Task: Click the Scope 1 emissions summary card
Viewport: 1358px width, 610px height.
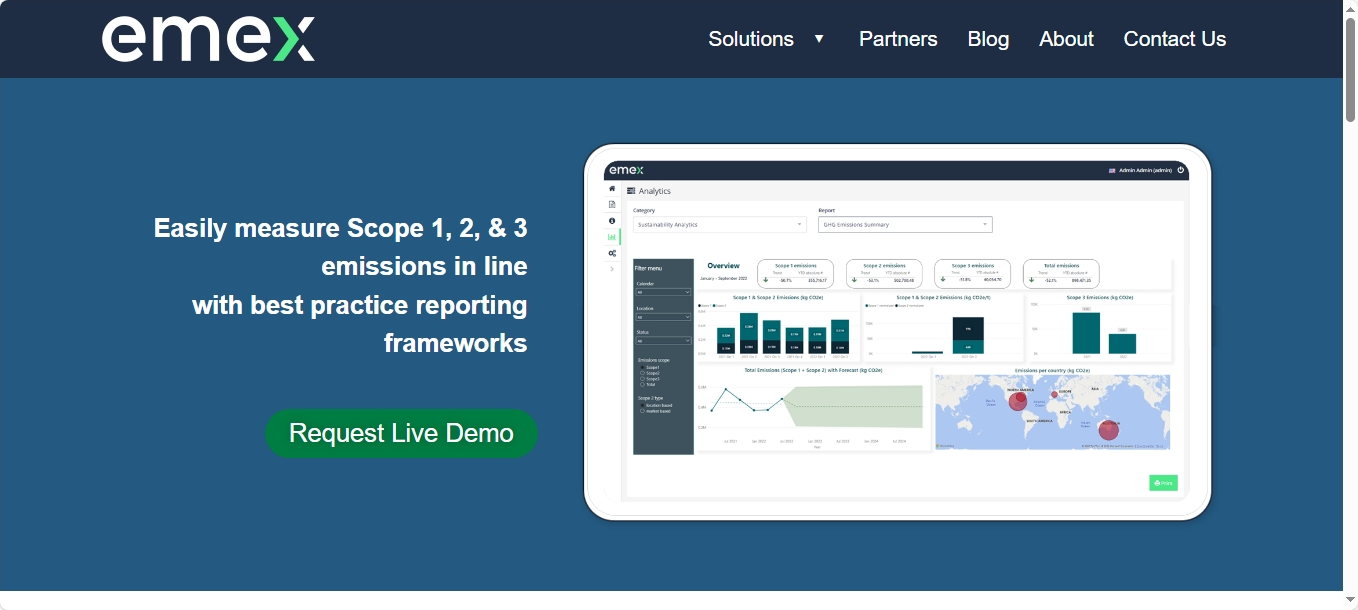Action: (795, 274)
